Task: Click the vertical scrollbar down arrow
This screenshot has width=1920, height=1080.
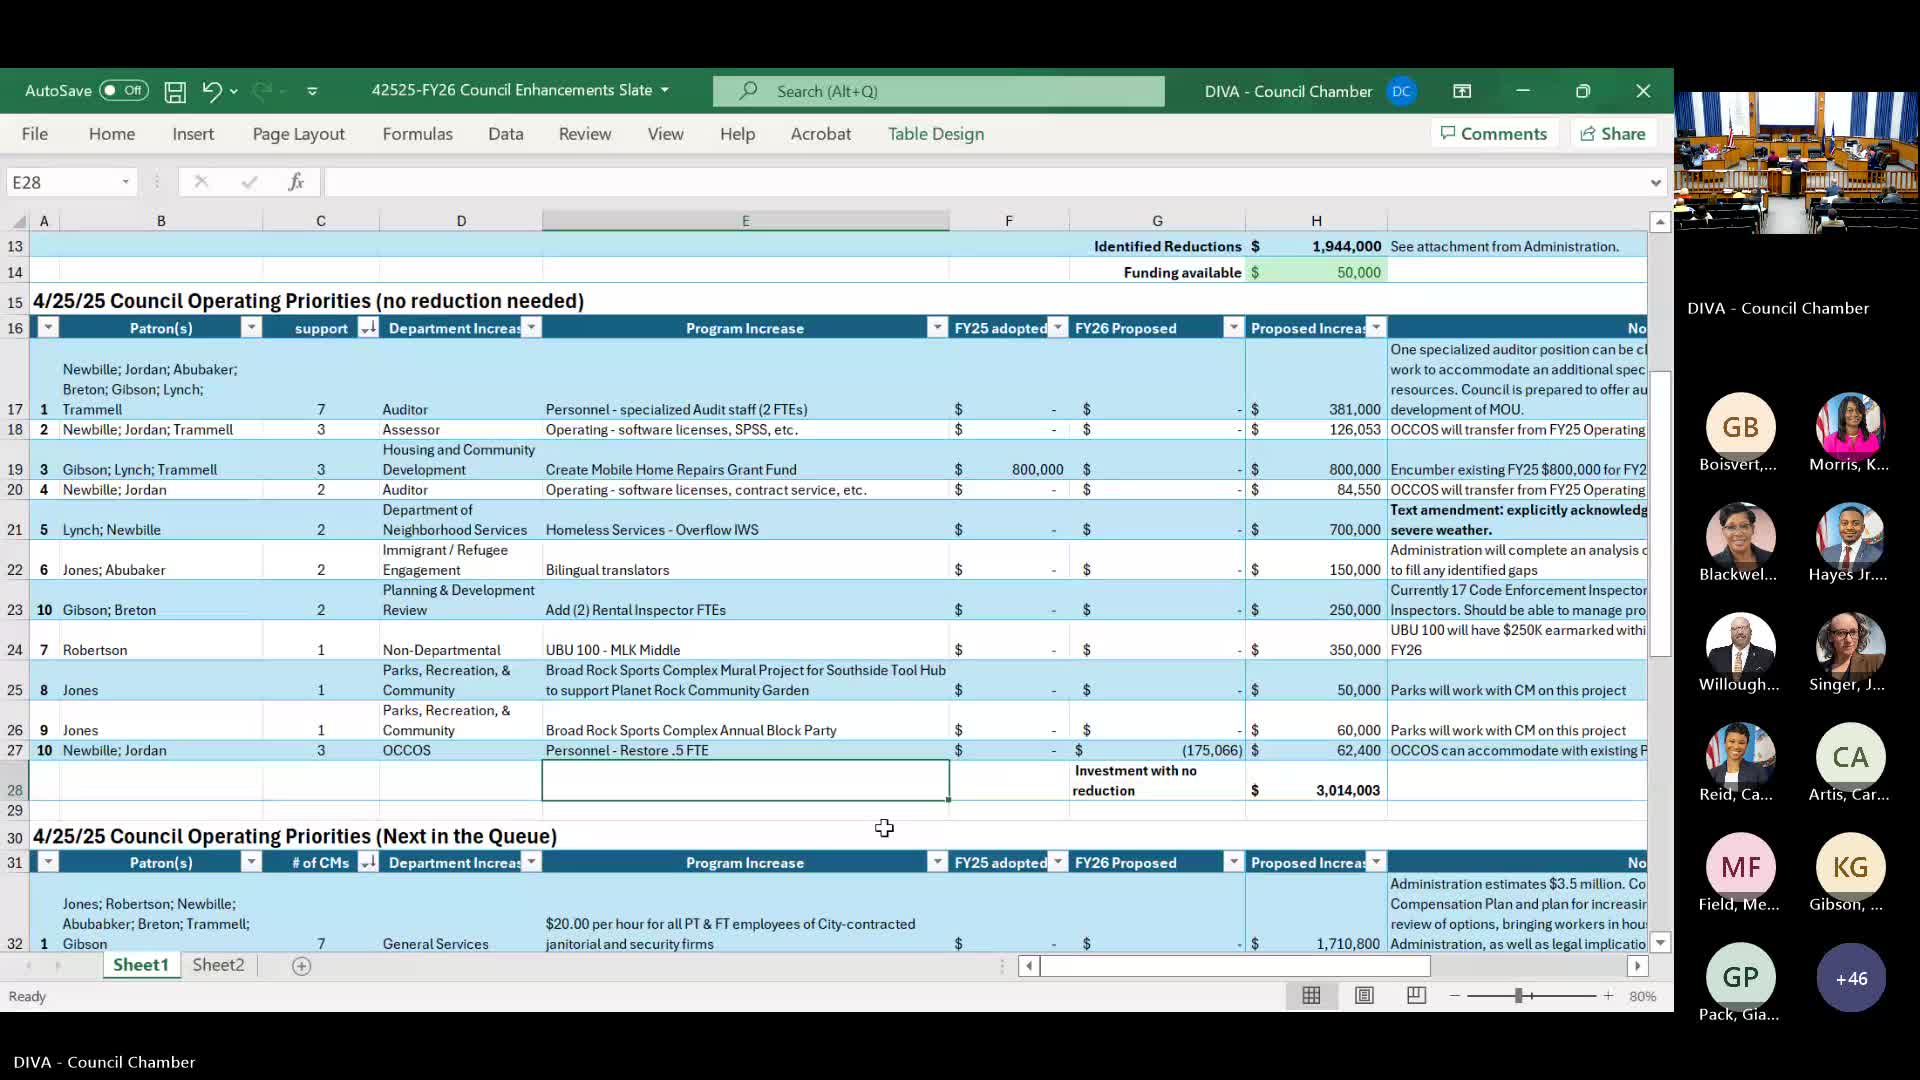Action: tap(1660, 943)
